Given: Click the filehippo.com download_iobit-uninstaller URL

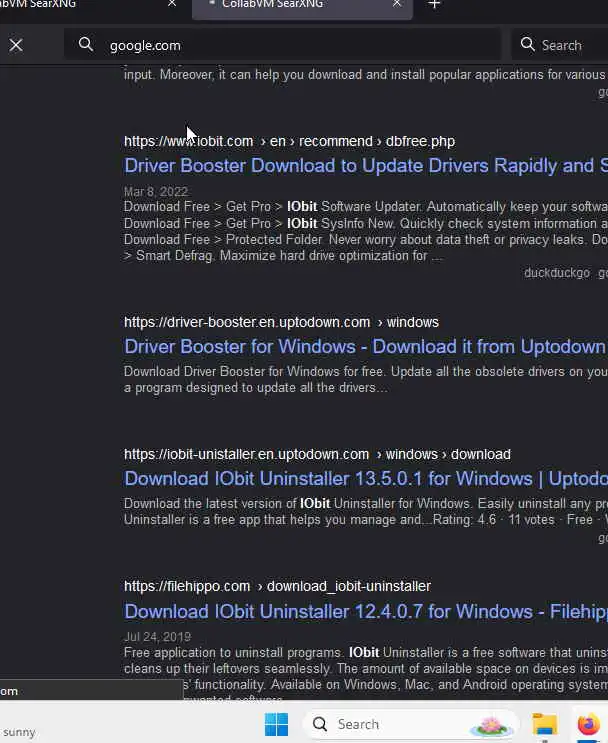Looking at the screenshot, I should [x=277, y=586].
